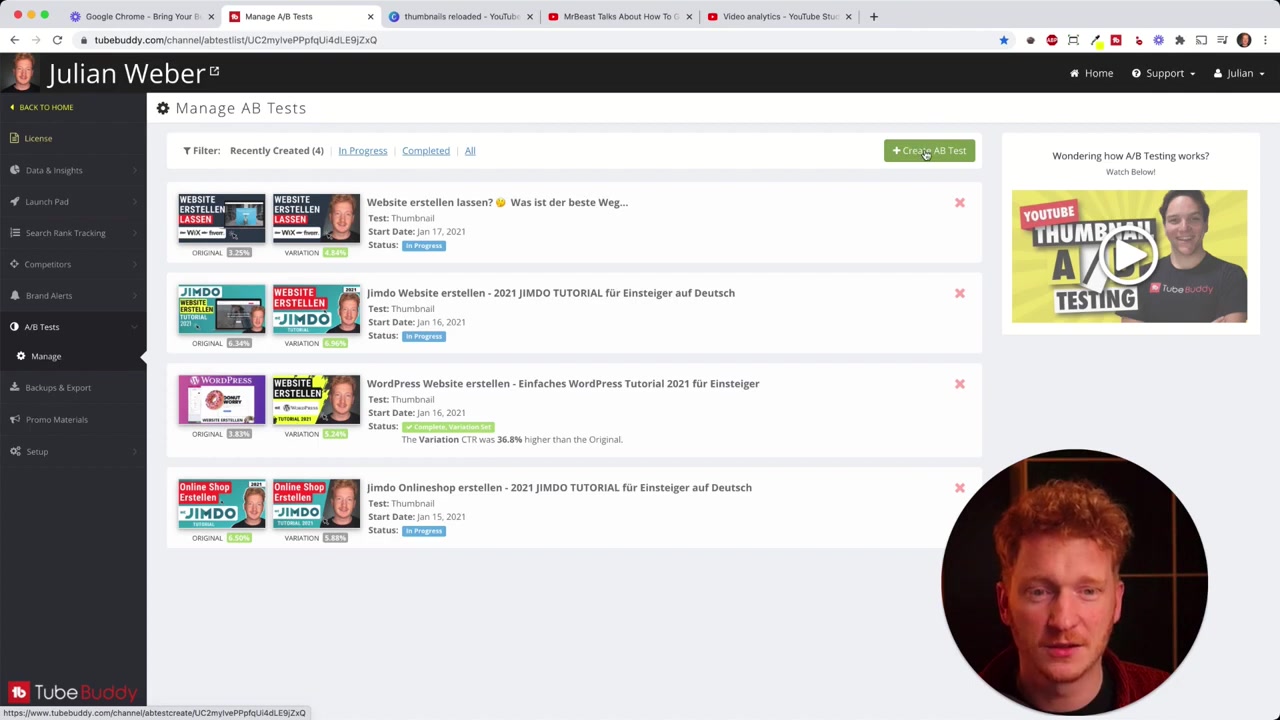Close the Manage A/B Tests tab
This screenshot has width=1280, height=720.
(x=370, y=16)
